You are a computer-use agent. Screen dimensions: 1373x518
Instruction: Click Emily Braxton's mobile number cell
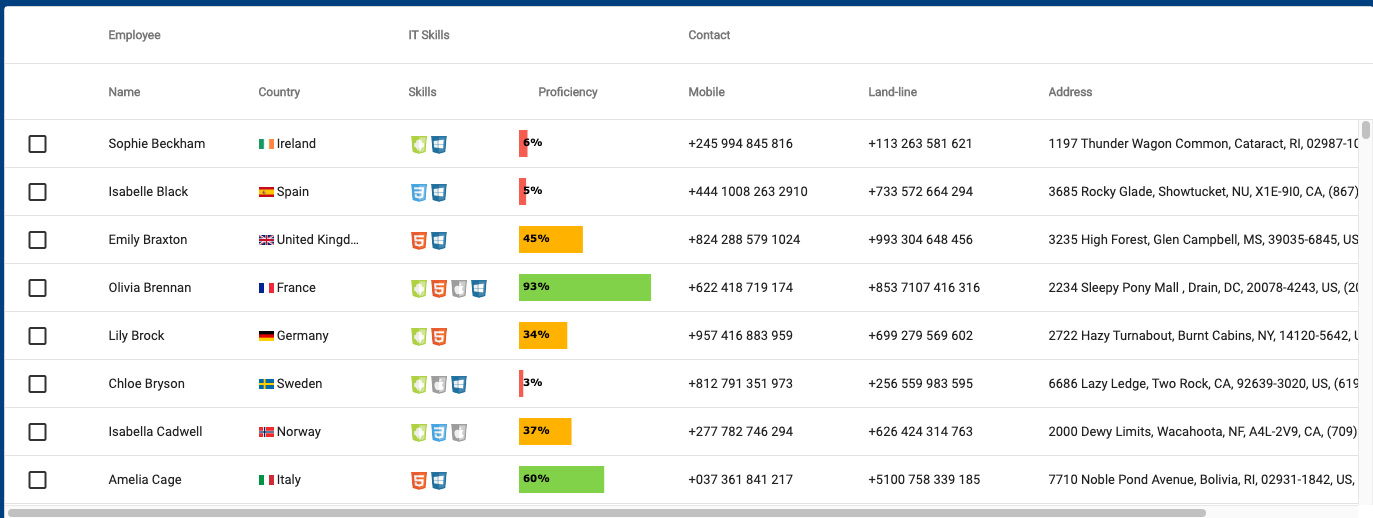(x=744, y=240)
